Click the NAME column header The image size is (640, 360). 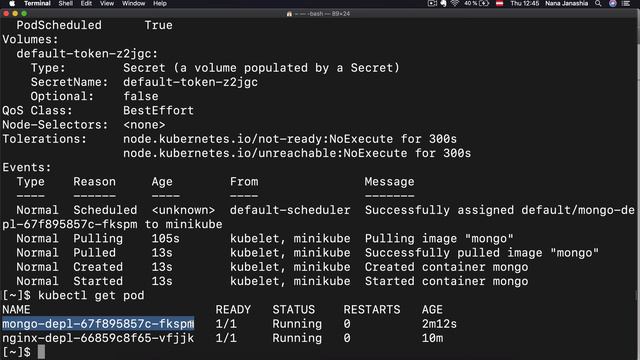(16, 309)
